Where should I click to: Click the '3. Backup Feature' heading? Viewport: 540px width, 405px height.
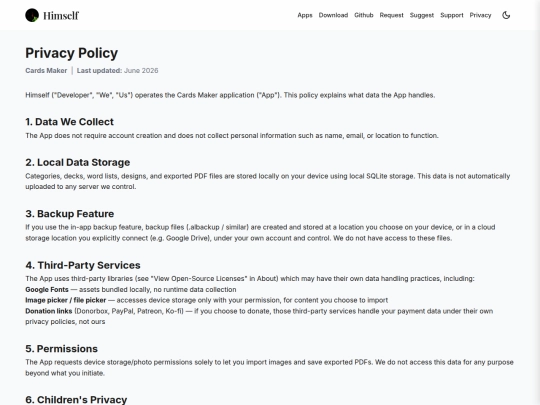pos(70,214)
